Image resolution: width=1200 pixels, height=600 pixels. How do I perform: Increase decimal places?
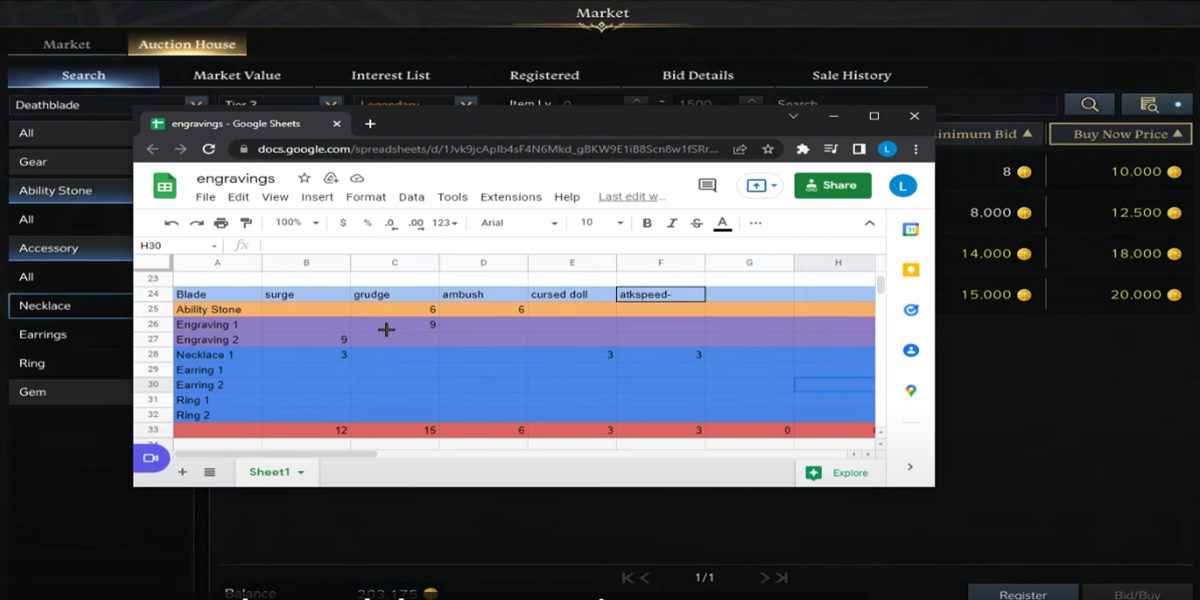416,223
